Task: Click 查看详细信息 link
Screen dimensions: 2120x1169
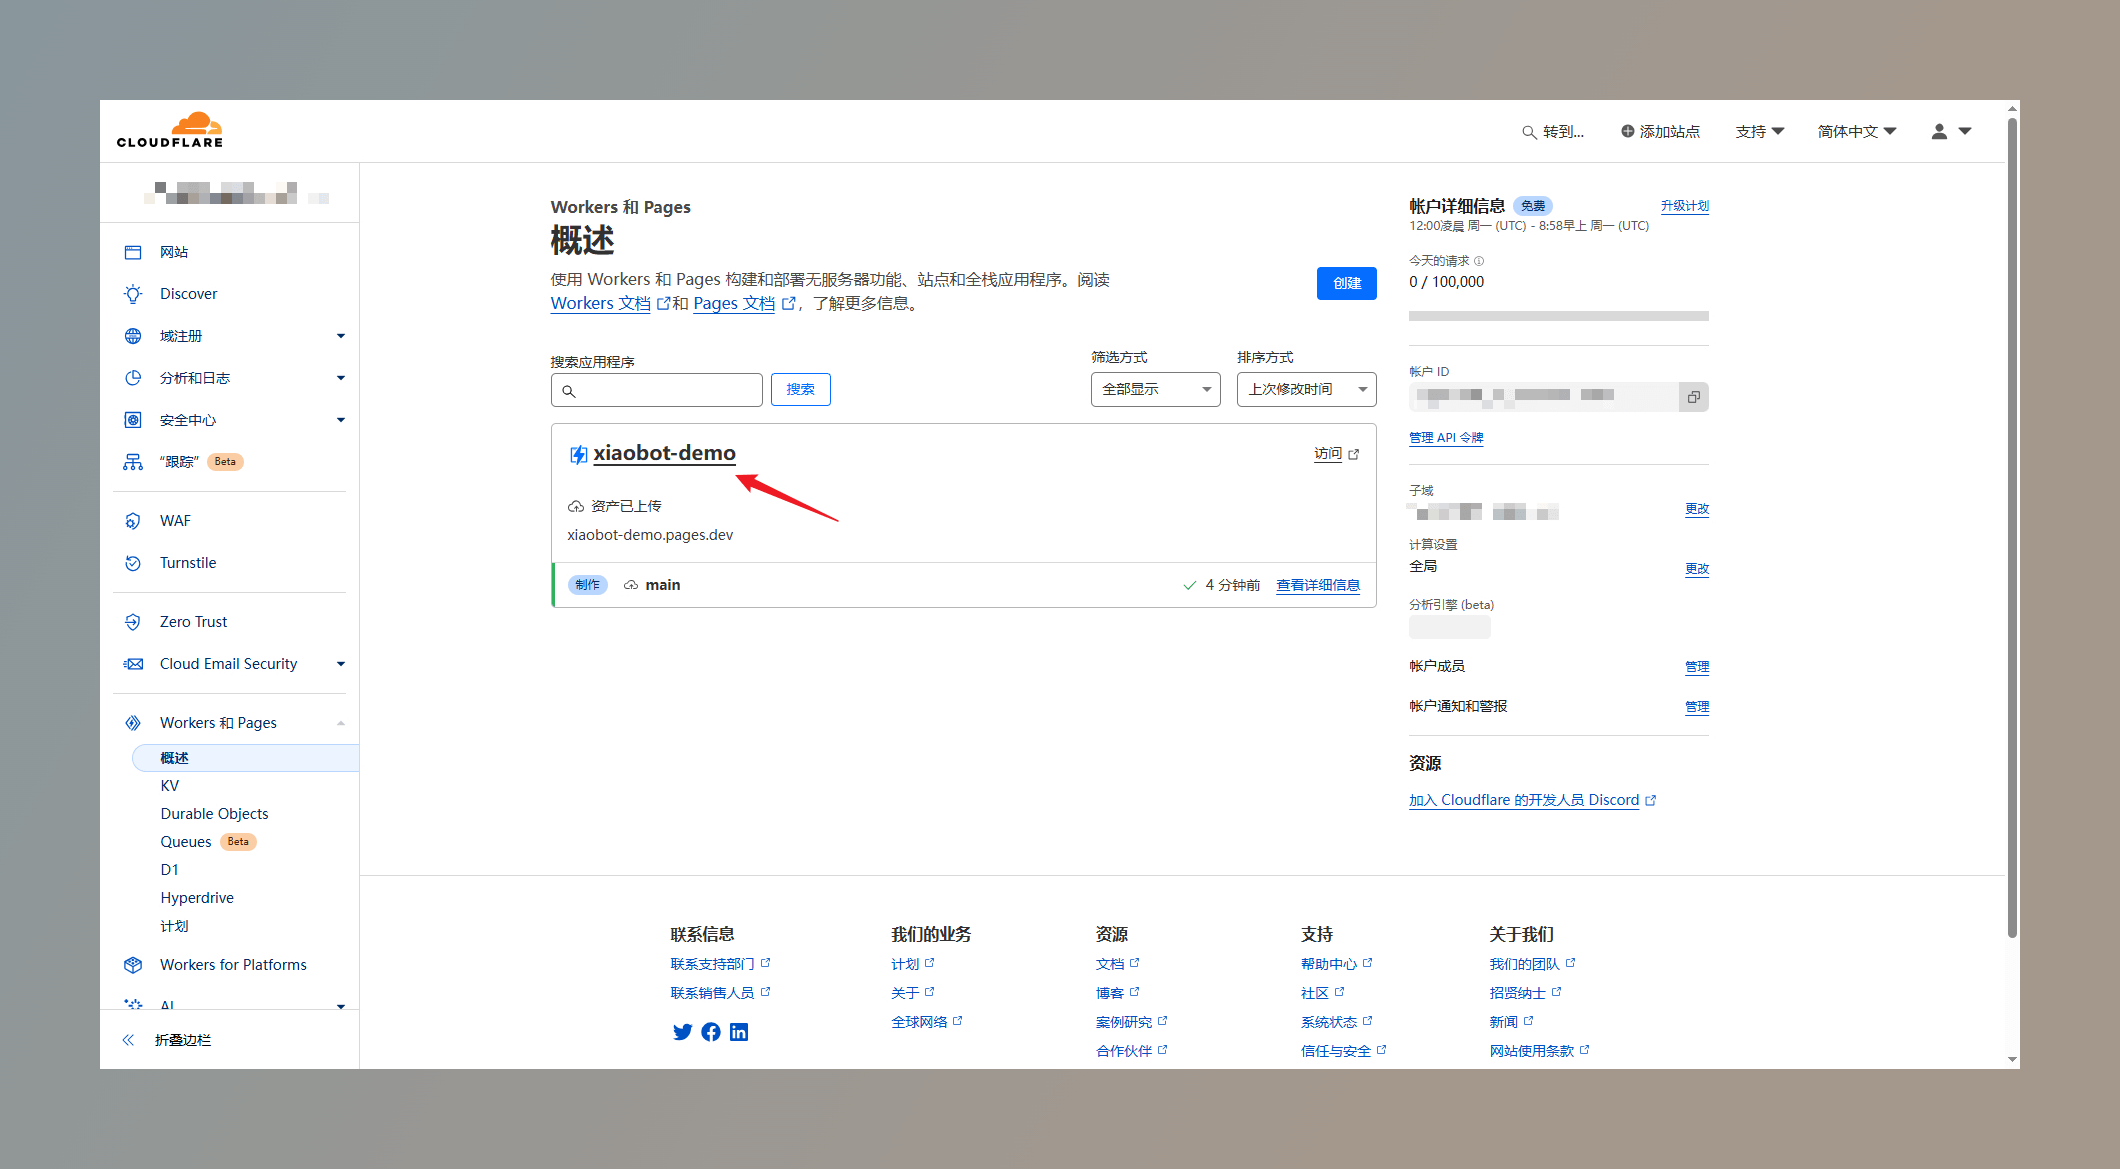Action: tap(1317, 585)
